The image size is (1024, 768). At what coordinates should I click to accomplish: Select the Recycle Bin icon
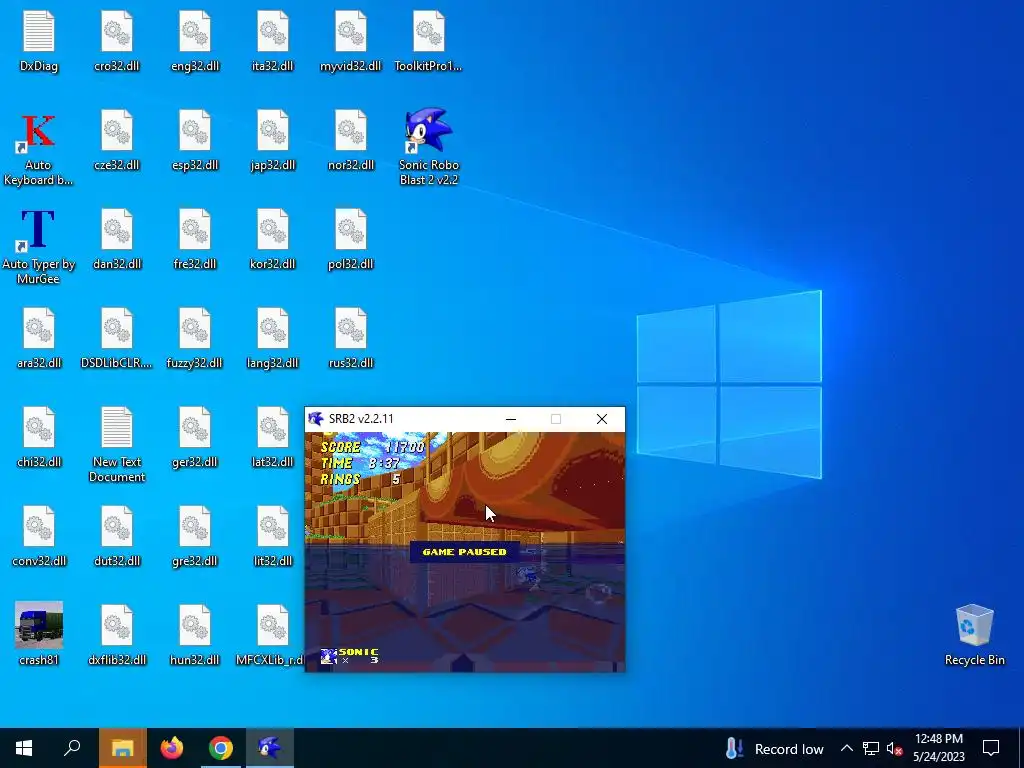pyautogui.click(x=974, y=626)
